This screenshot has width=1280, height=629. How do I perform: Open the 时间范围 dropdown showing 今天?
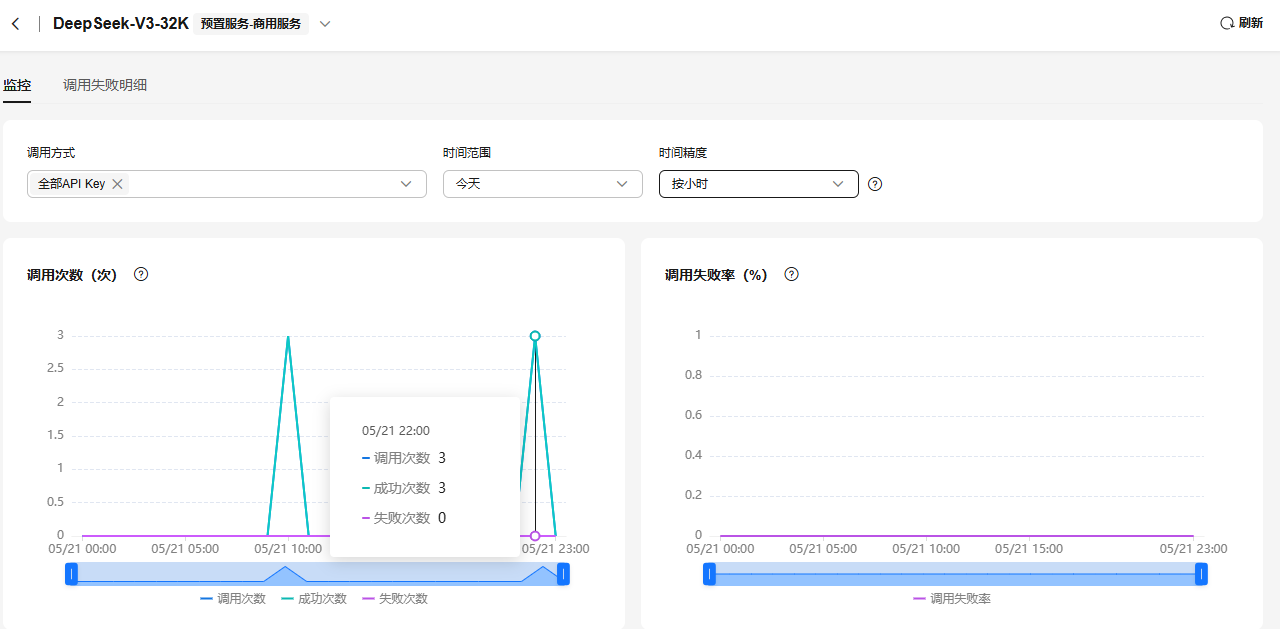click(x=543, y=184)
